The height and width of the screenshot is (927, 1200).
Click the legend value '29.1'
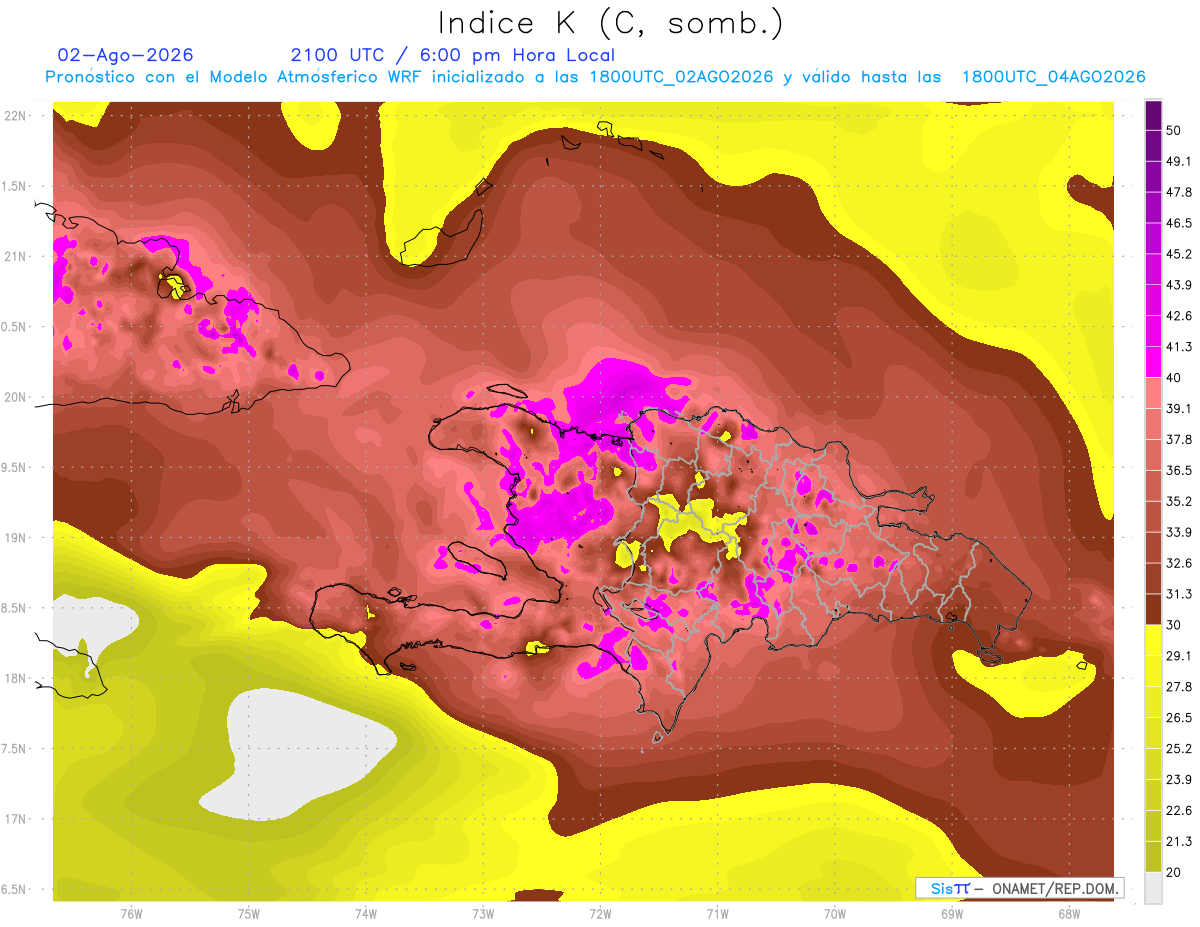coord(1180,656)
